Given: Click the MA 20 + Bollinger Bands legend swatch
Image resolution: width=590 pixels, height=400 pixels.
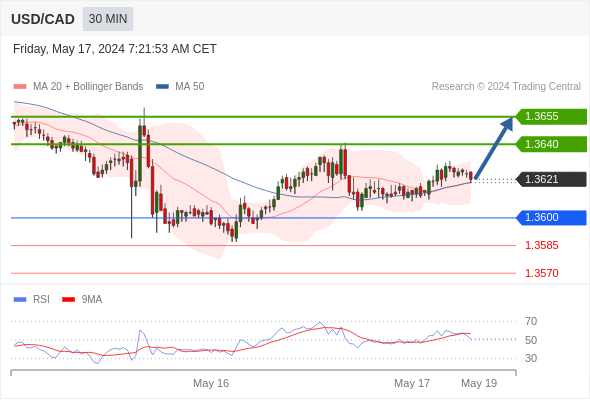Looking at the screenshot, I should (x=20, y=87).
